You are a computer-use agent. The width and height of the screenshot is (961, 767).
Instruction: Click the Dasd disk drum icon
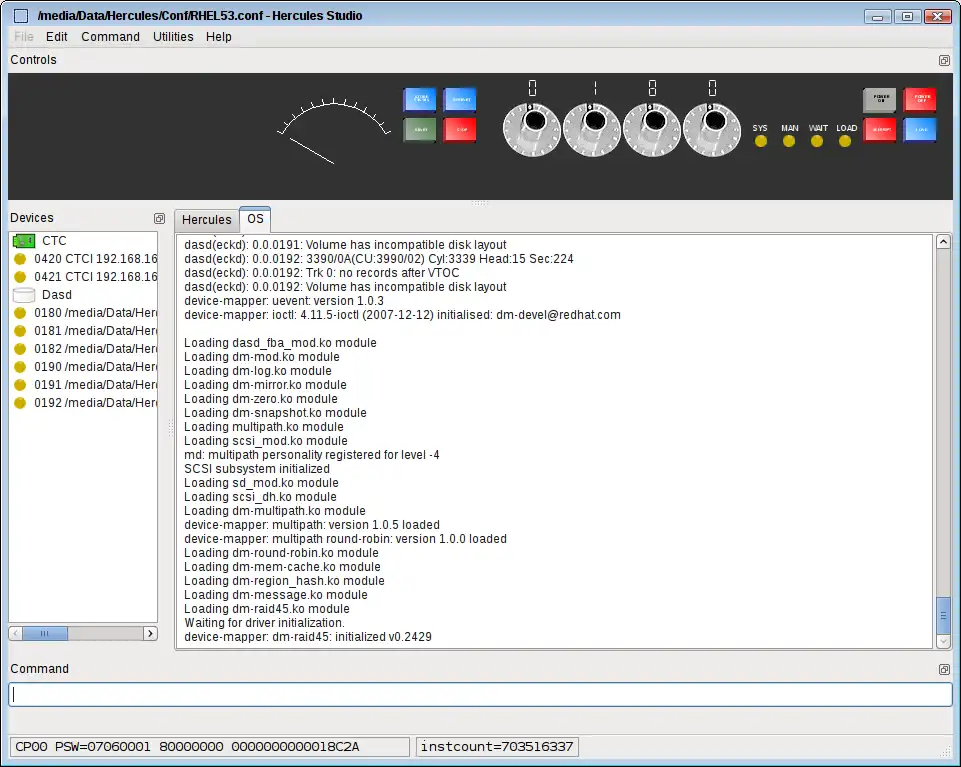coord(24,295)
